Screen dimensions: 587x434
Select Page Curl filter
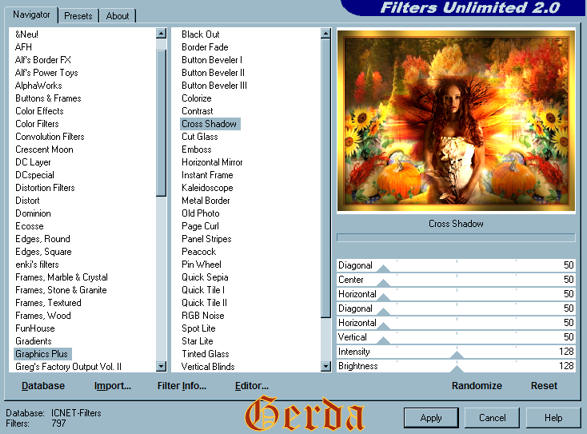pos(200,226)
